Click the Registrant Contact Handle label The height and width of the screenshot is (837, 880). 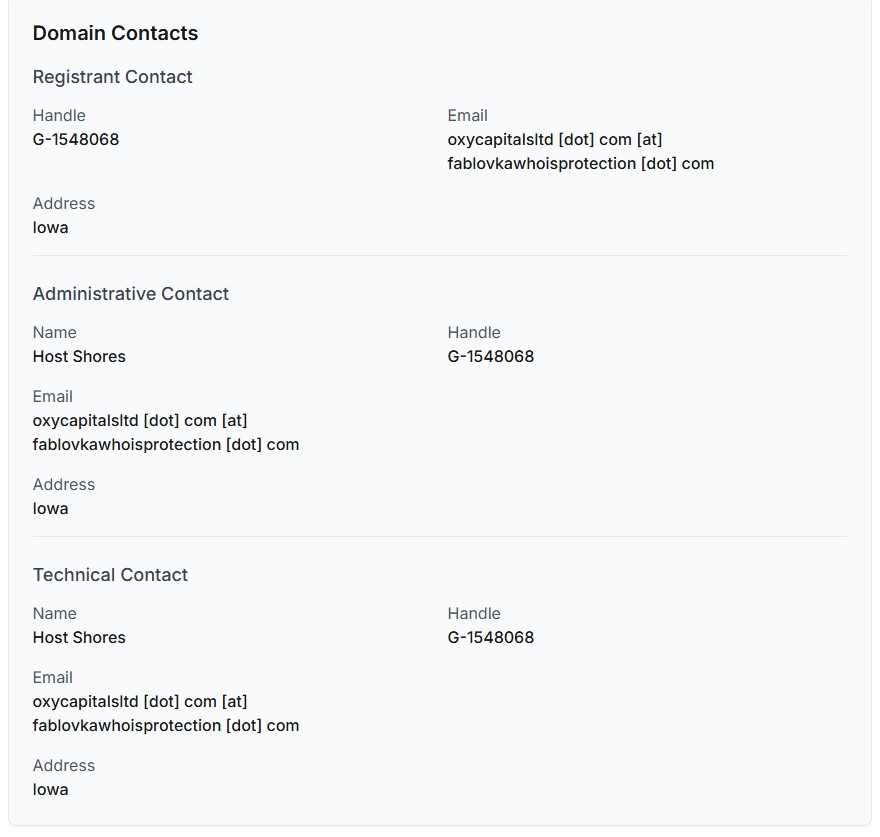pyautogui.click(x=59, y=115)
